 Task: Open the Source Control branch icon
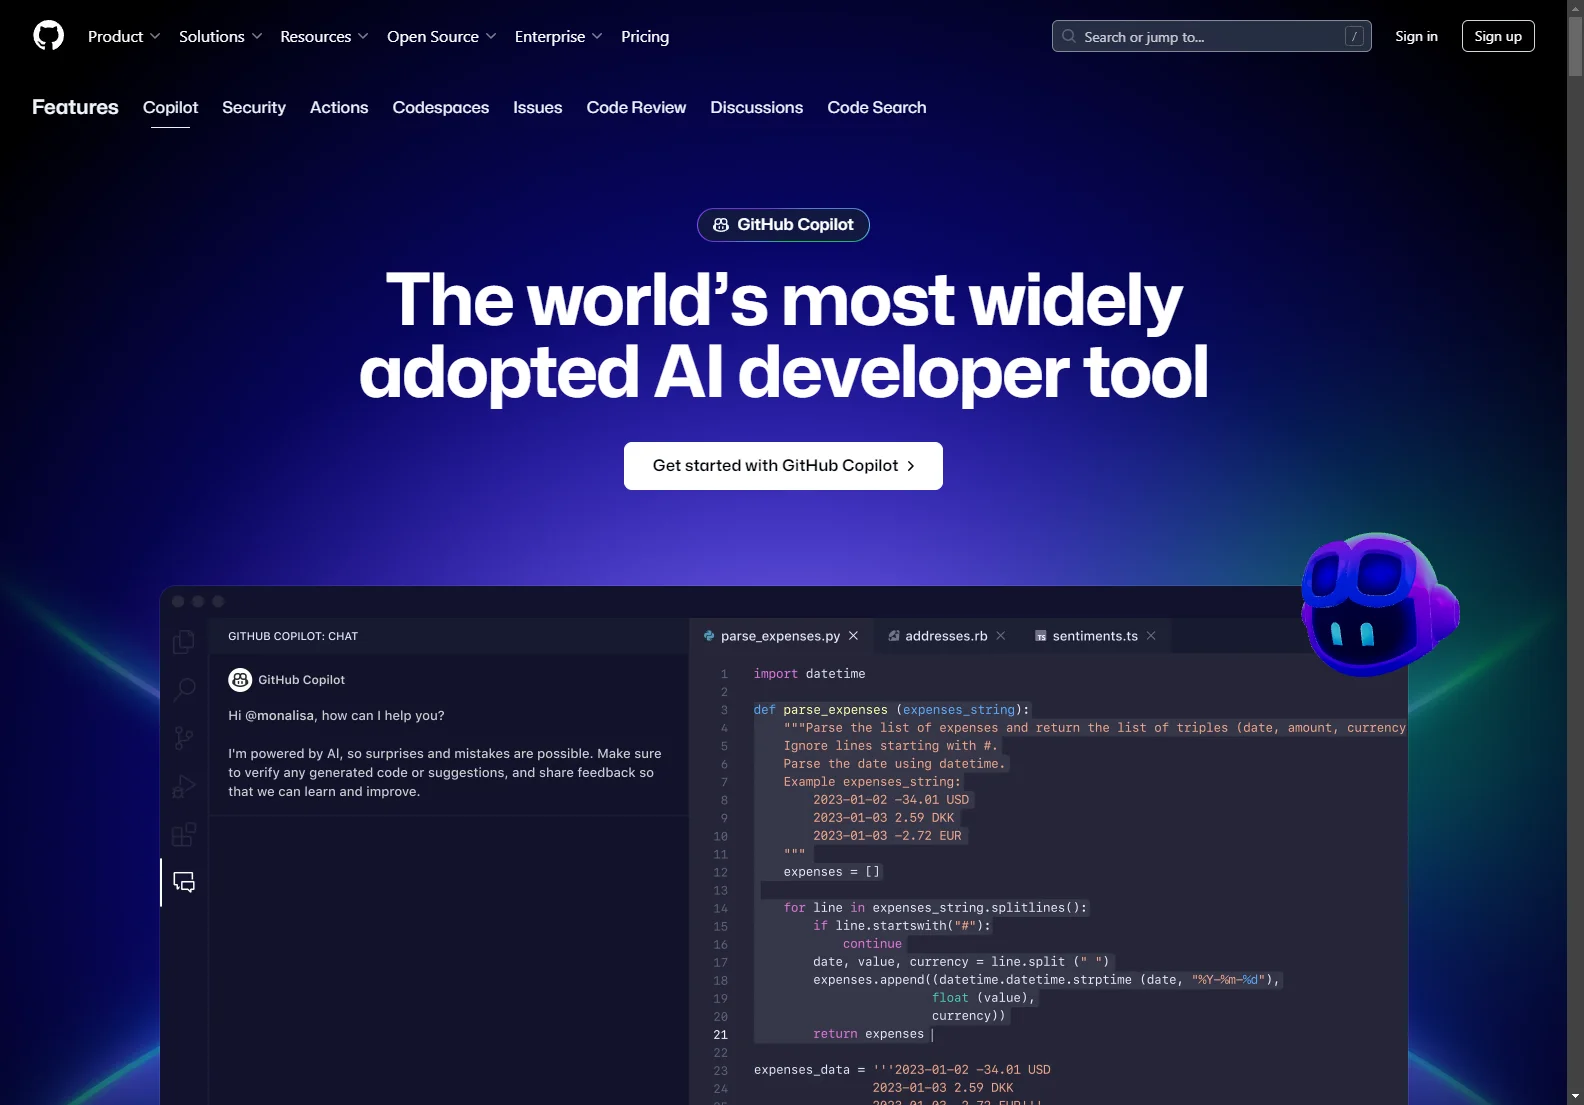pyautogui.click(x=184, y=738)
